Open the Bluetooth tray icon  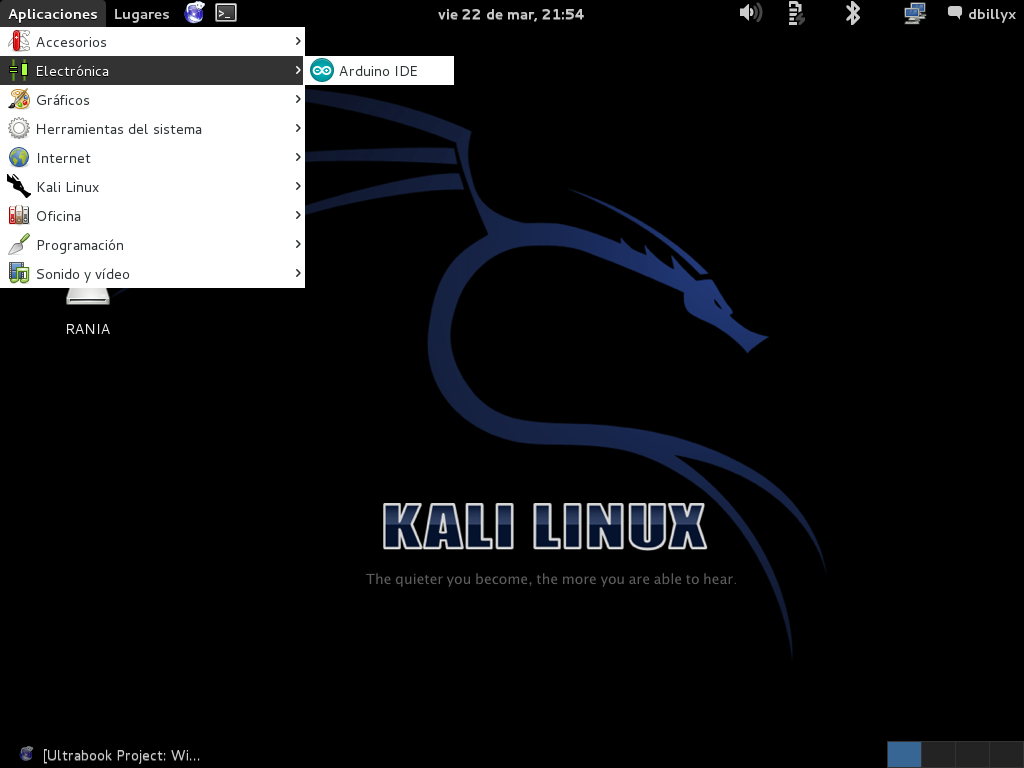coord(852,13)
